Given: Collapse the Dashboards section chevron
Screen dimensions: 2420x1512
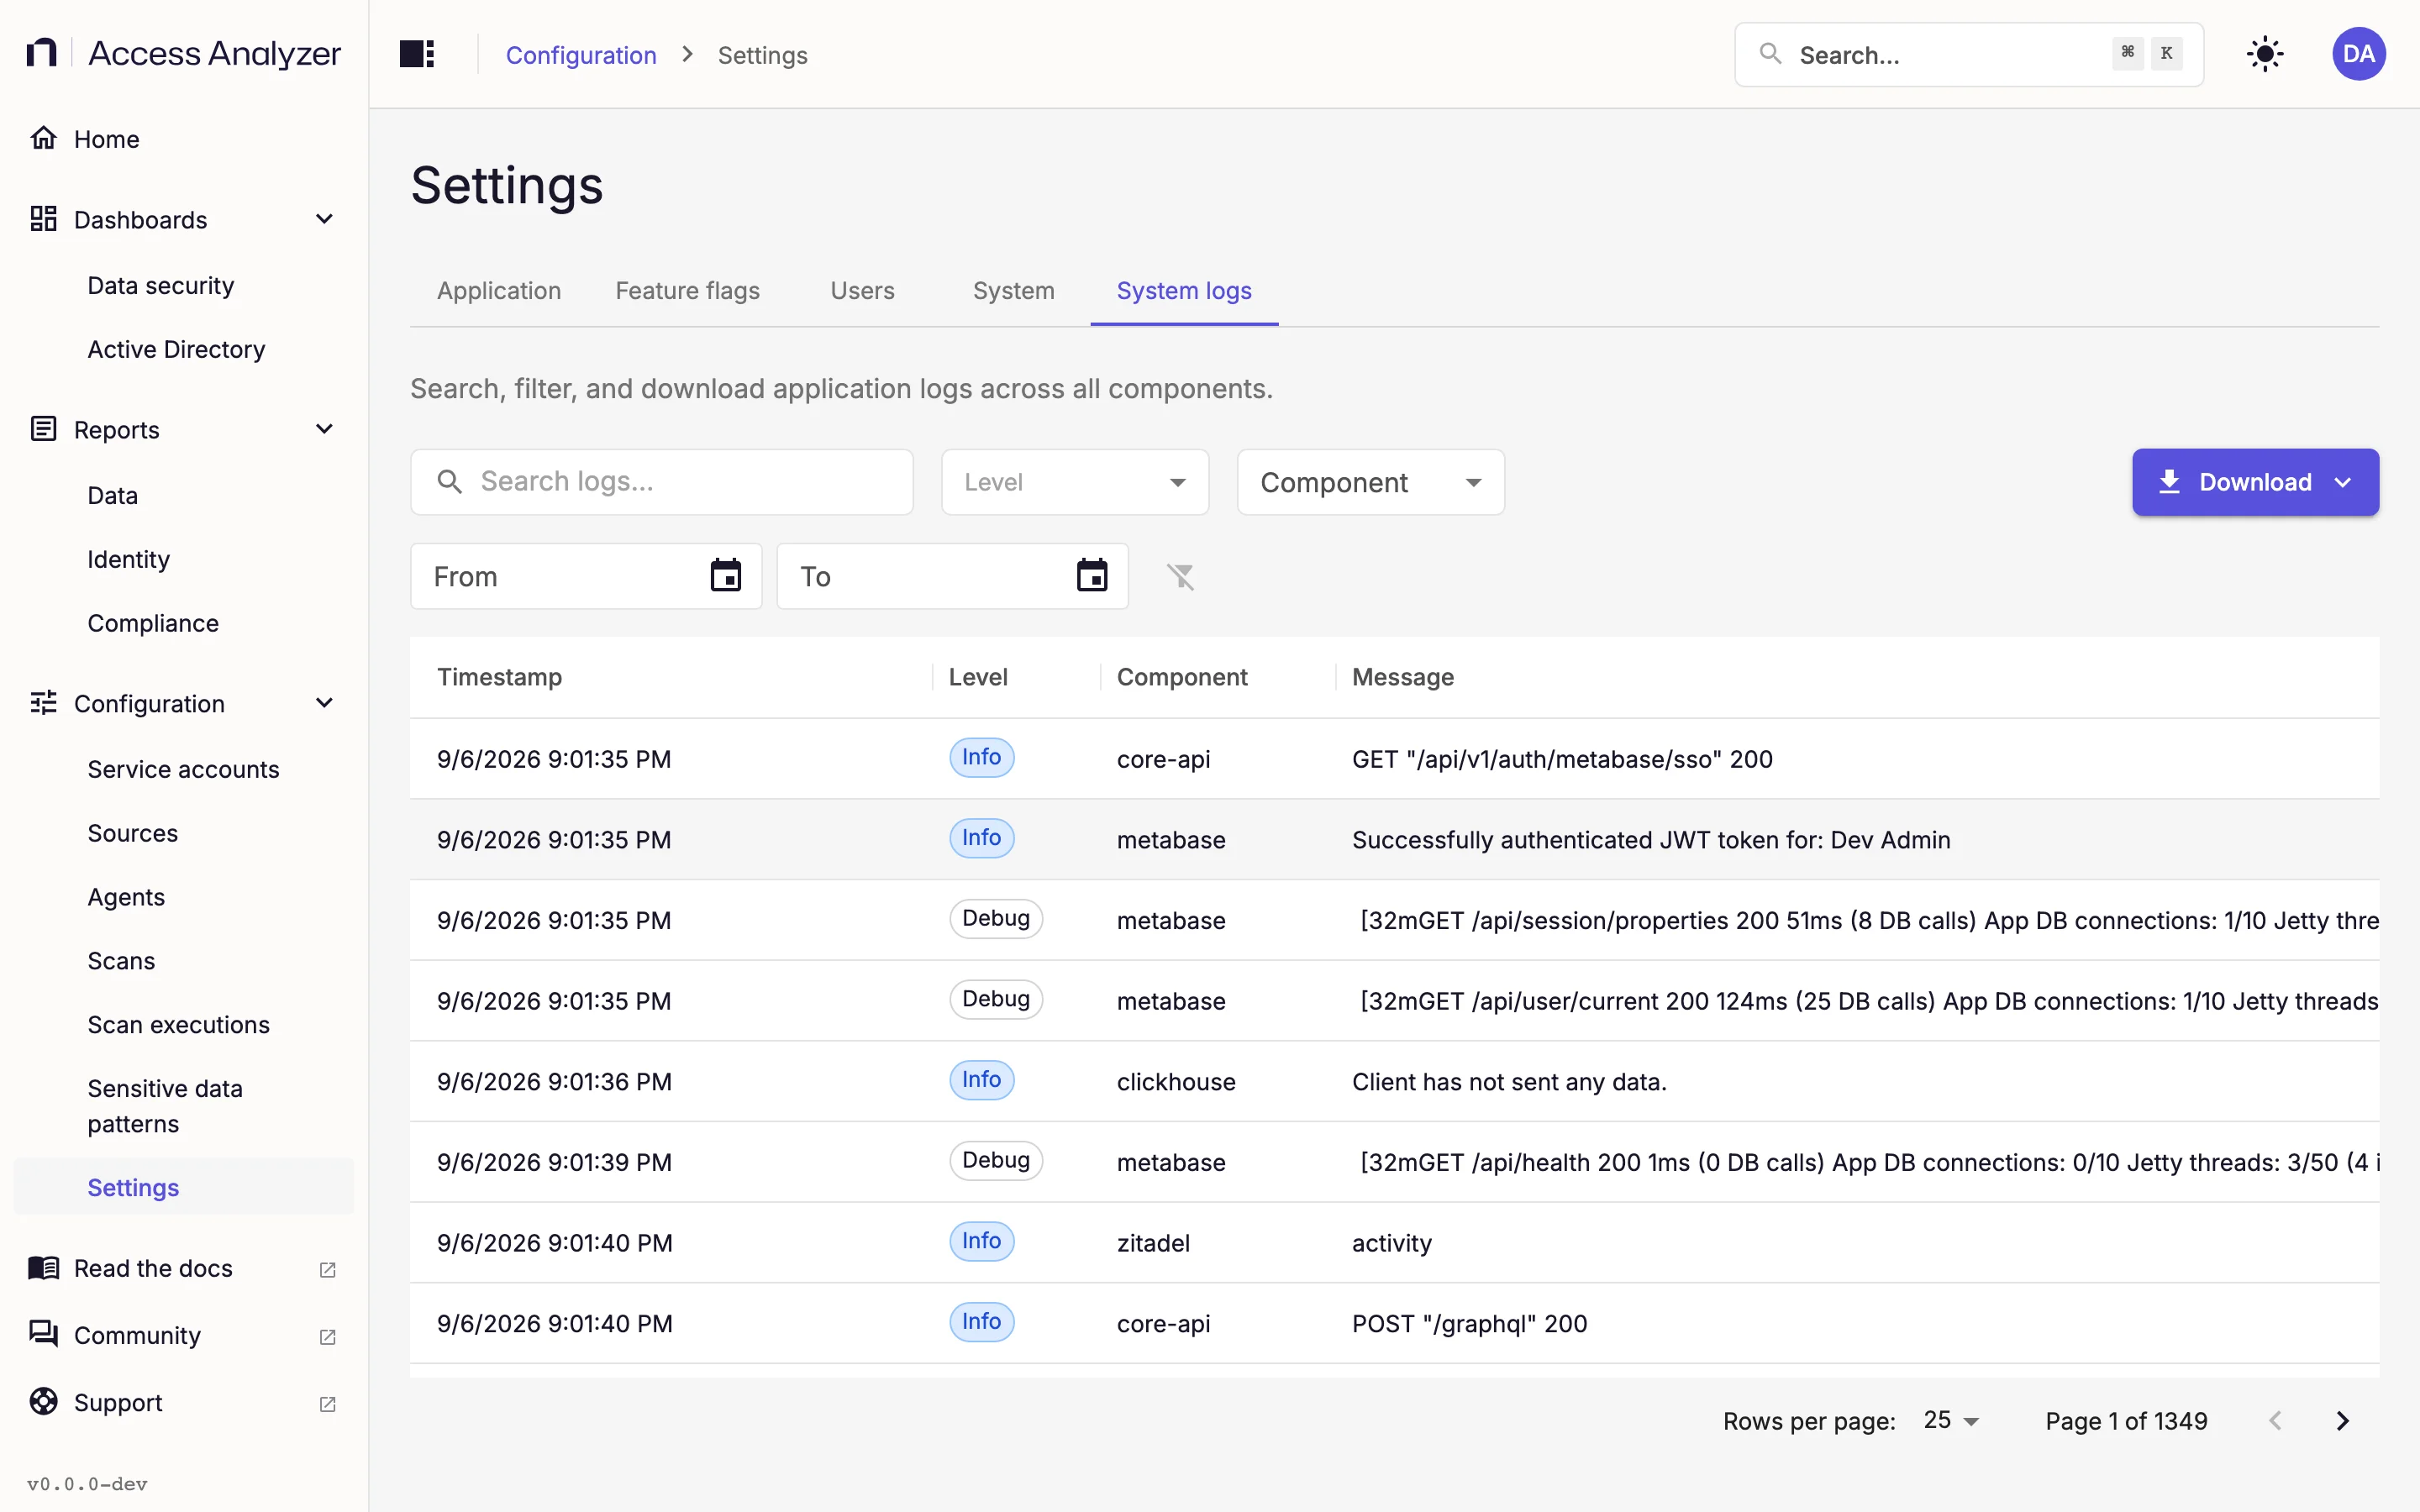Looking at the screenshot, I should (x=324, y=219).
